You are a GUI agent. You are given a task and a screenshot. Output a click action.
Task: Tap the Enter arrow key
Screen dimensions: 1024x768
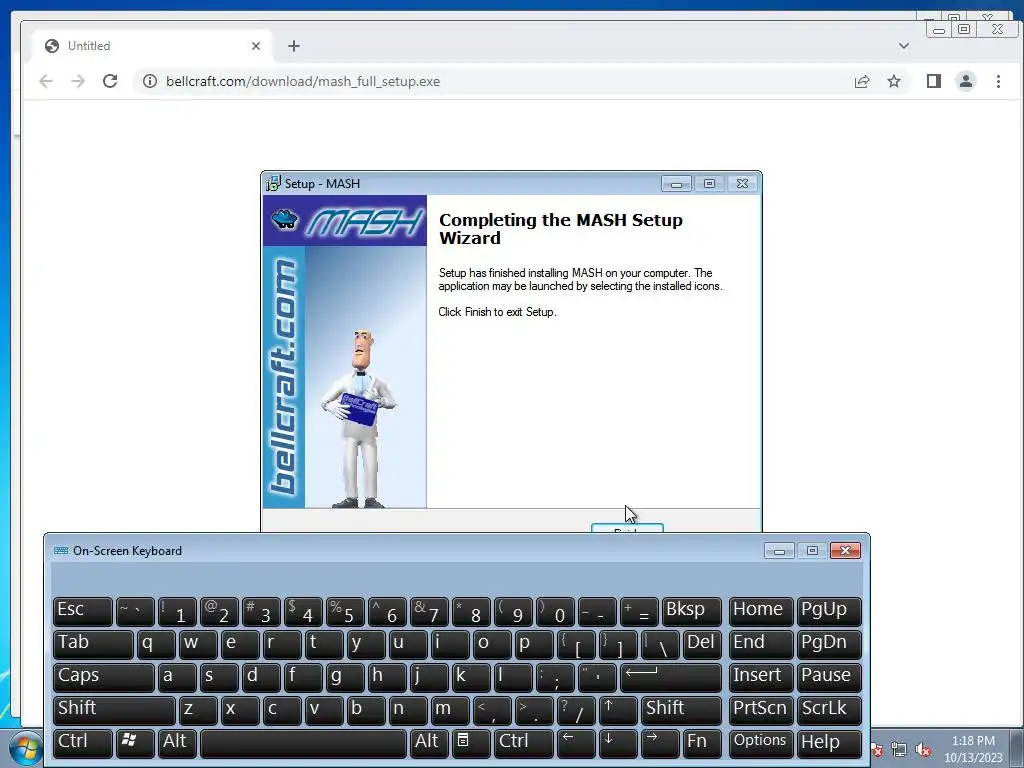click(x=671, y=677)
